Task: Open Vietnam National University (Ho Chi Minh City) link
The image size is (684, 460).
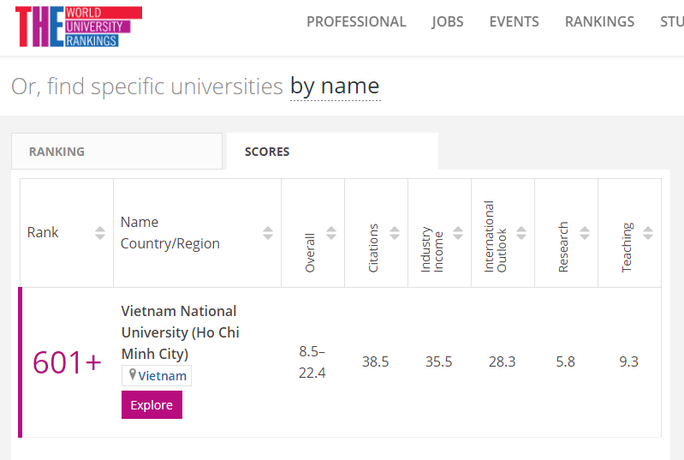Action: click(179, 332)
